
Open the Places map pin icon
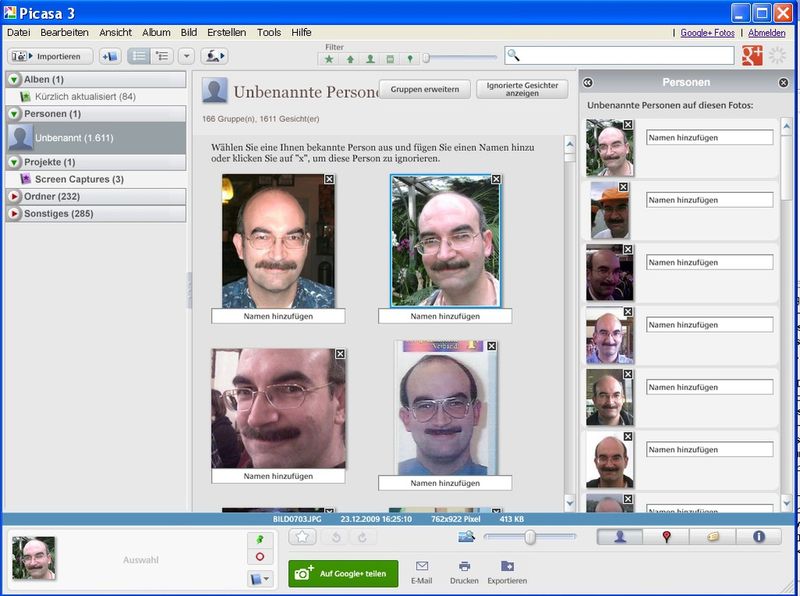(664, 538)
